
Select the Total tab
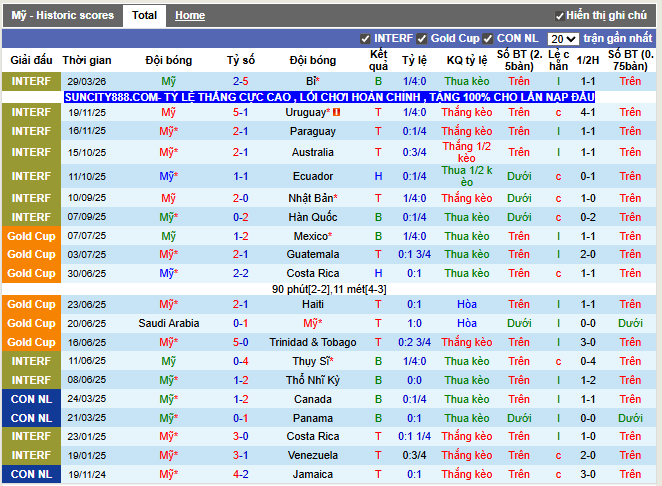click(144, 15)
